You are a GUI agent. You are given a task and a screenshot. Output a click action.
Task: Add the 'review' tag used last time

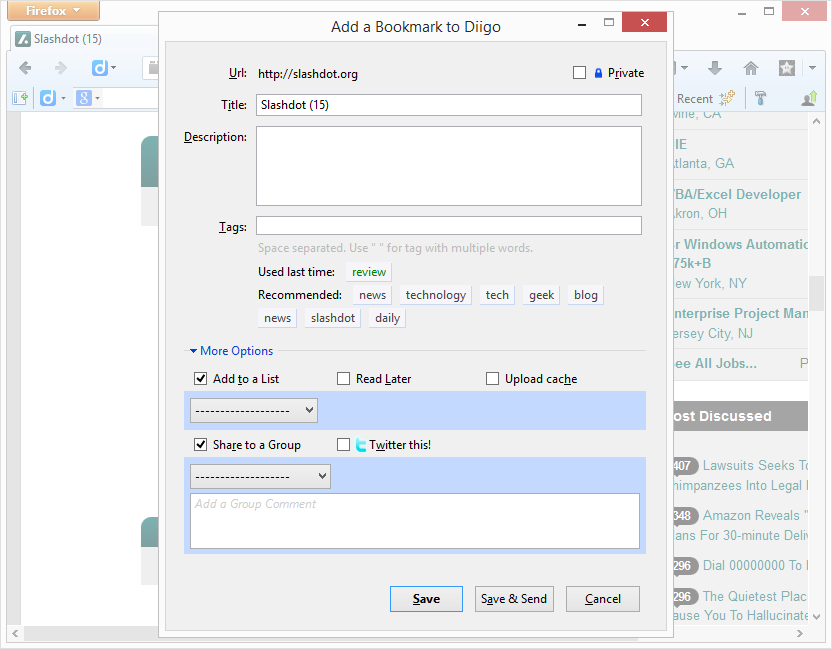[369, 272]
